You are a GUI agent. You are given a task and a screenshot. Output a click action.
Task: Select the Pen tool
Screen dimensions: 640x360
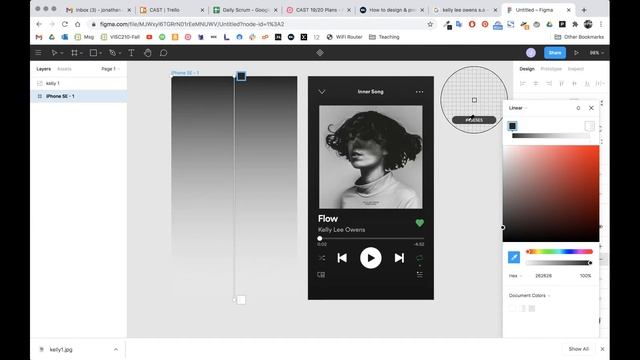point(112,53)
